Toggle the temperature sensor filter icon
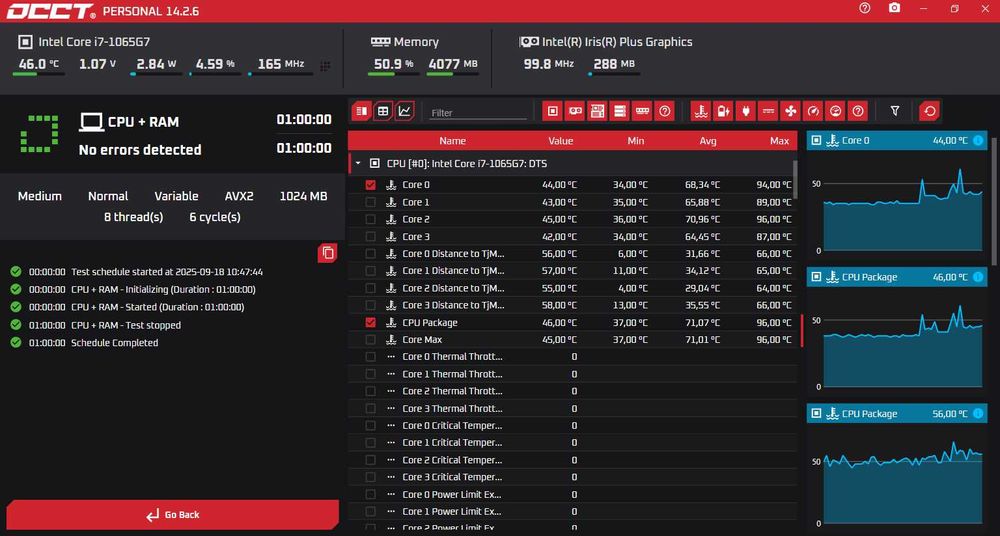This screenshot has height=536, width=1000. click(x=701, y=111)
